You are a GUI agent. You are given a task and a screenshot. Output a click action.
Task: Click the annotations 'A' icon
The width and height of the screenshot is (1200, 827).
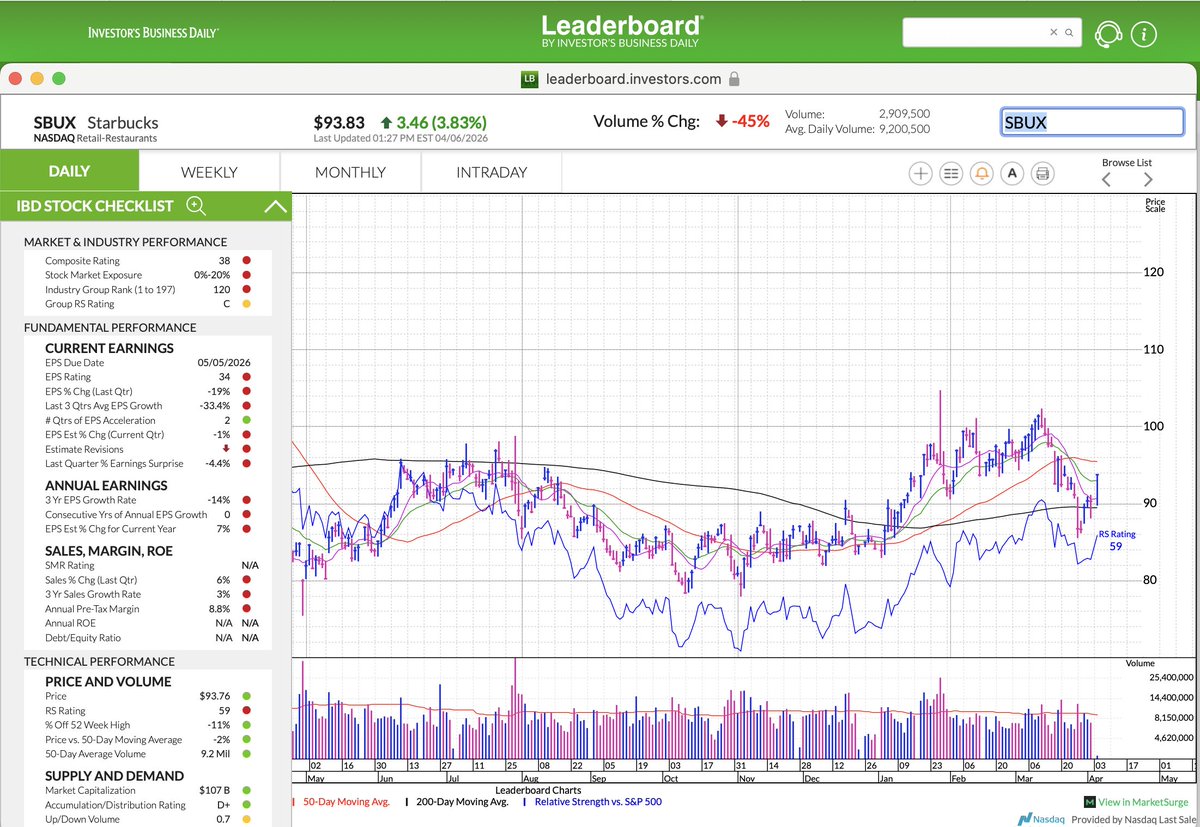[1012, 173]
